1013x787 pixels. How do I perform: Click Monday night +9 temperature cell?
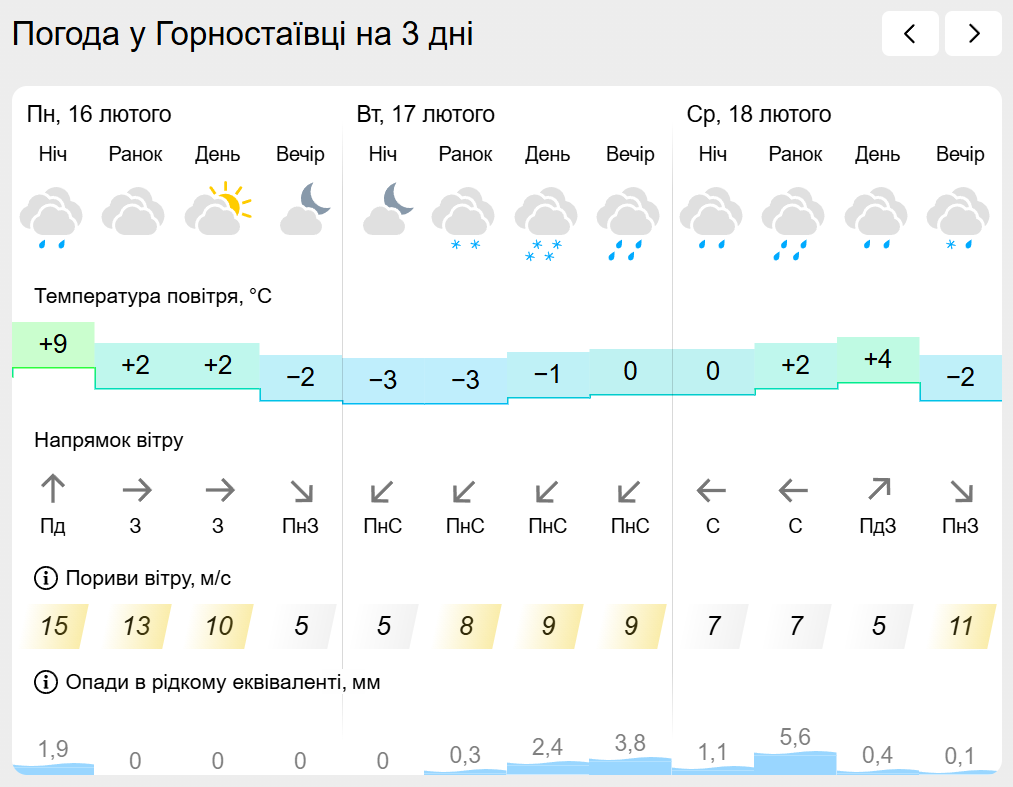pos(53,345)
